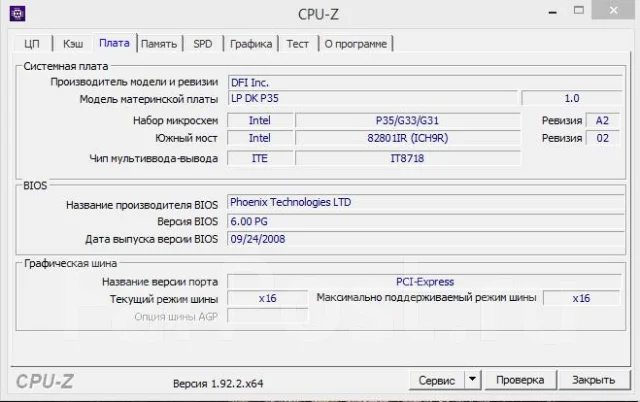The width and height of the screenshot is (640, 402).
Task: Click the ITE vendor value
Action: (x=260, y=158)
